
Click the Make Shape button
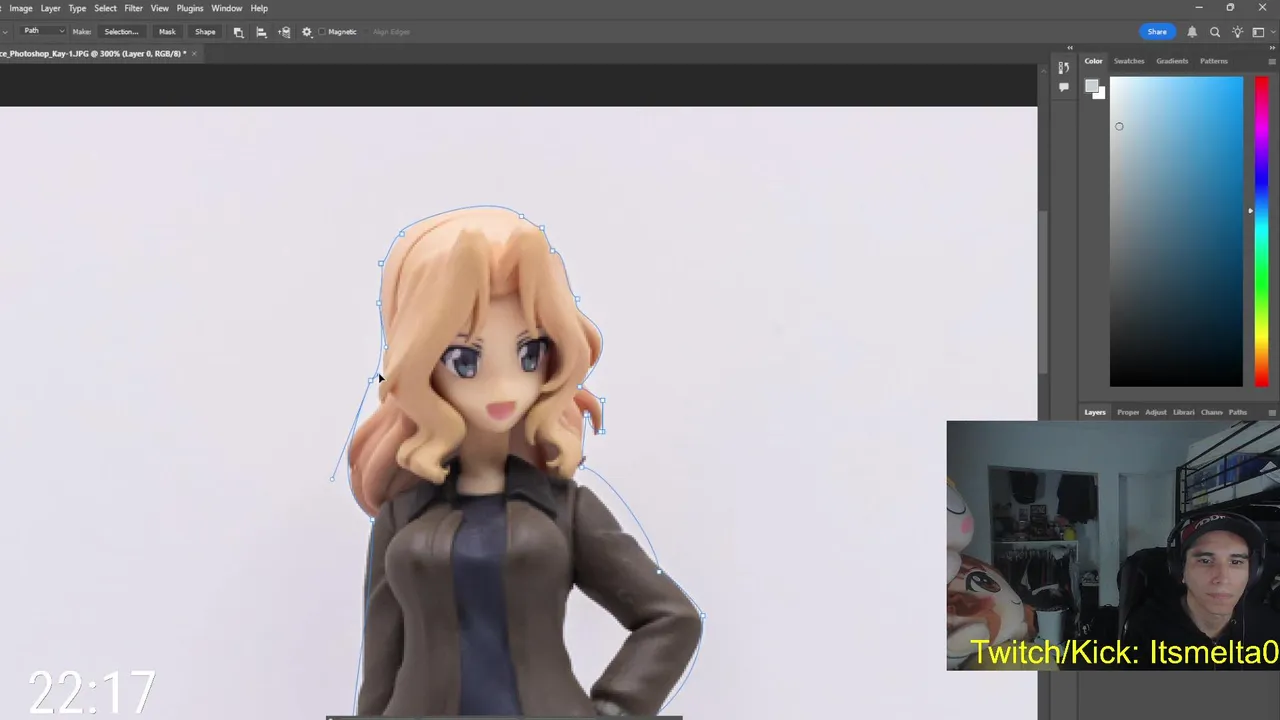pyautogui.click(x=205, y=32)
